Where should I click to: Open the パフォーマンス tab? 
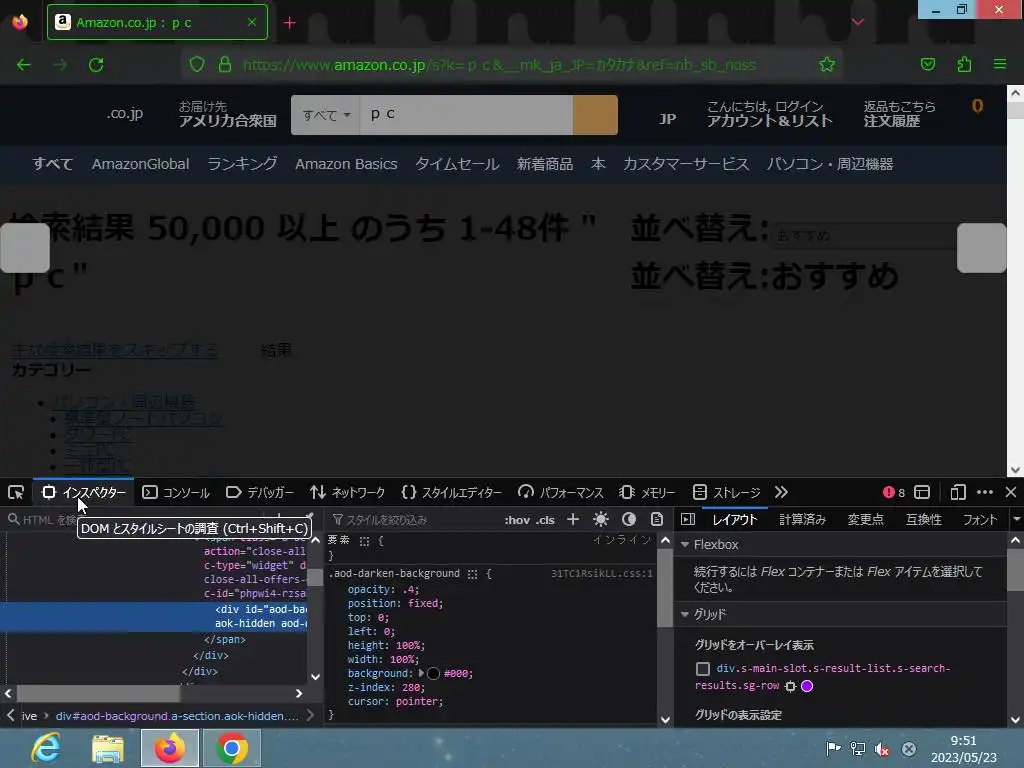click(560, 492)
